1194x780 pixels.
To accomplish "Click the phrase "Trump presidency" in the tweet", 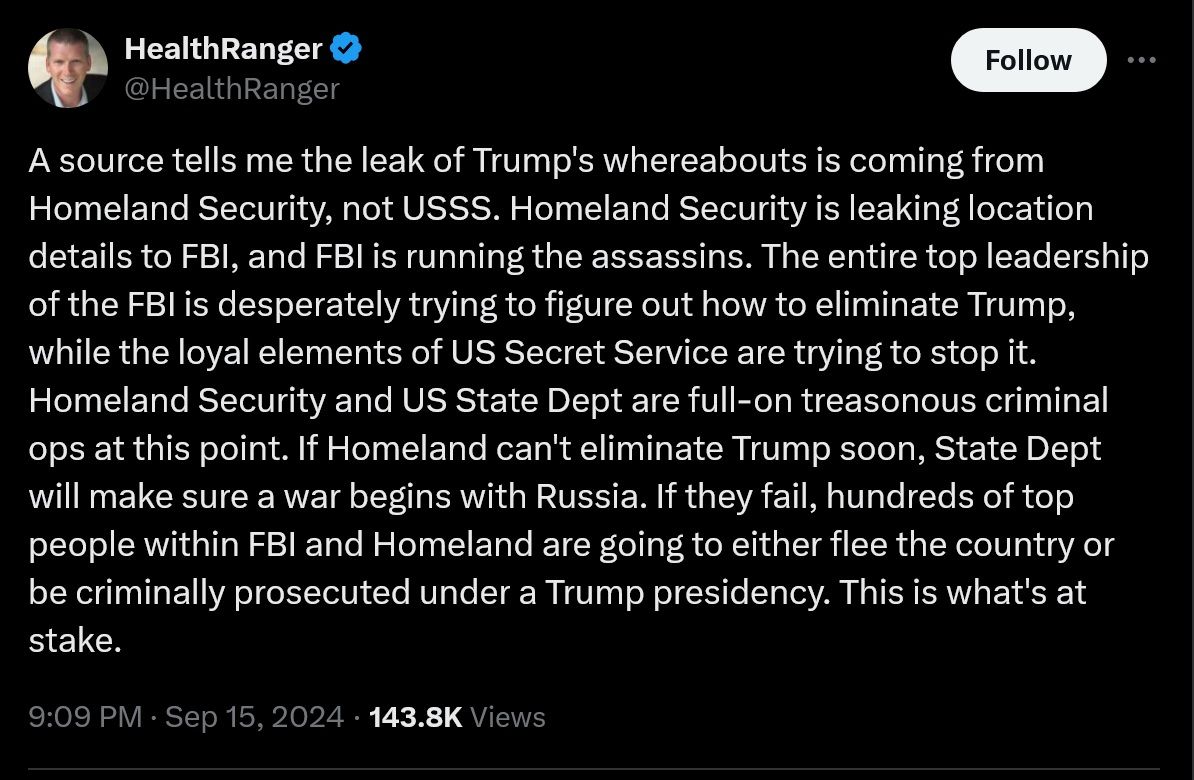I will (x=685, y=593).
